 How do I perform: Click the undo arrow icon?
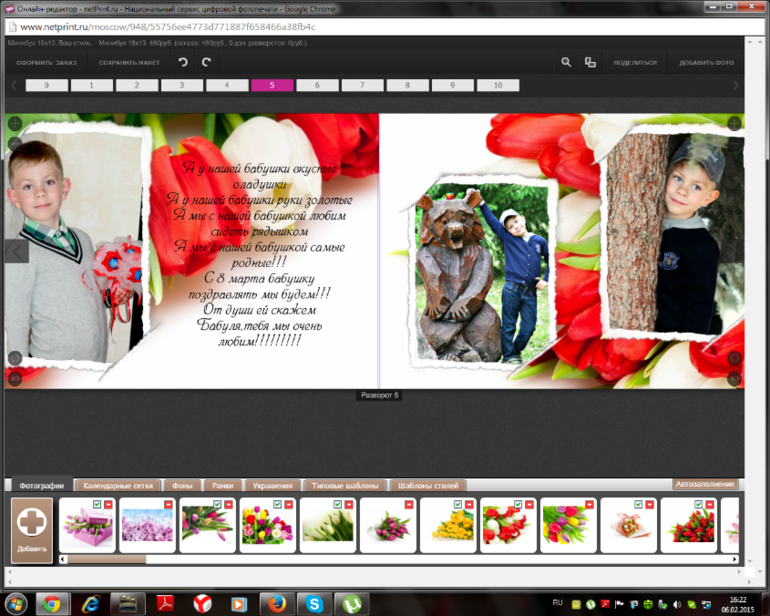click(182, 62)
